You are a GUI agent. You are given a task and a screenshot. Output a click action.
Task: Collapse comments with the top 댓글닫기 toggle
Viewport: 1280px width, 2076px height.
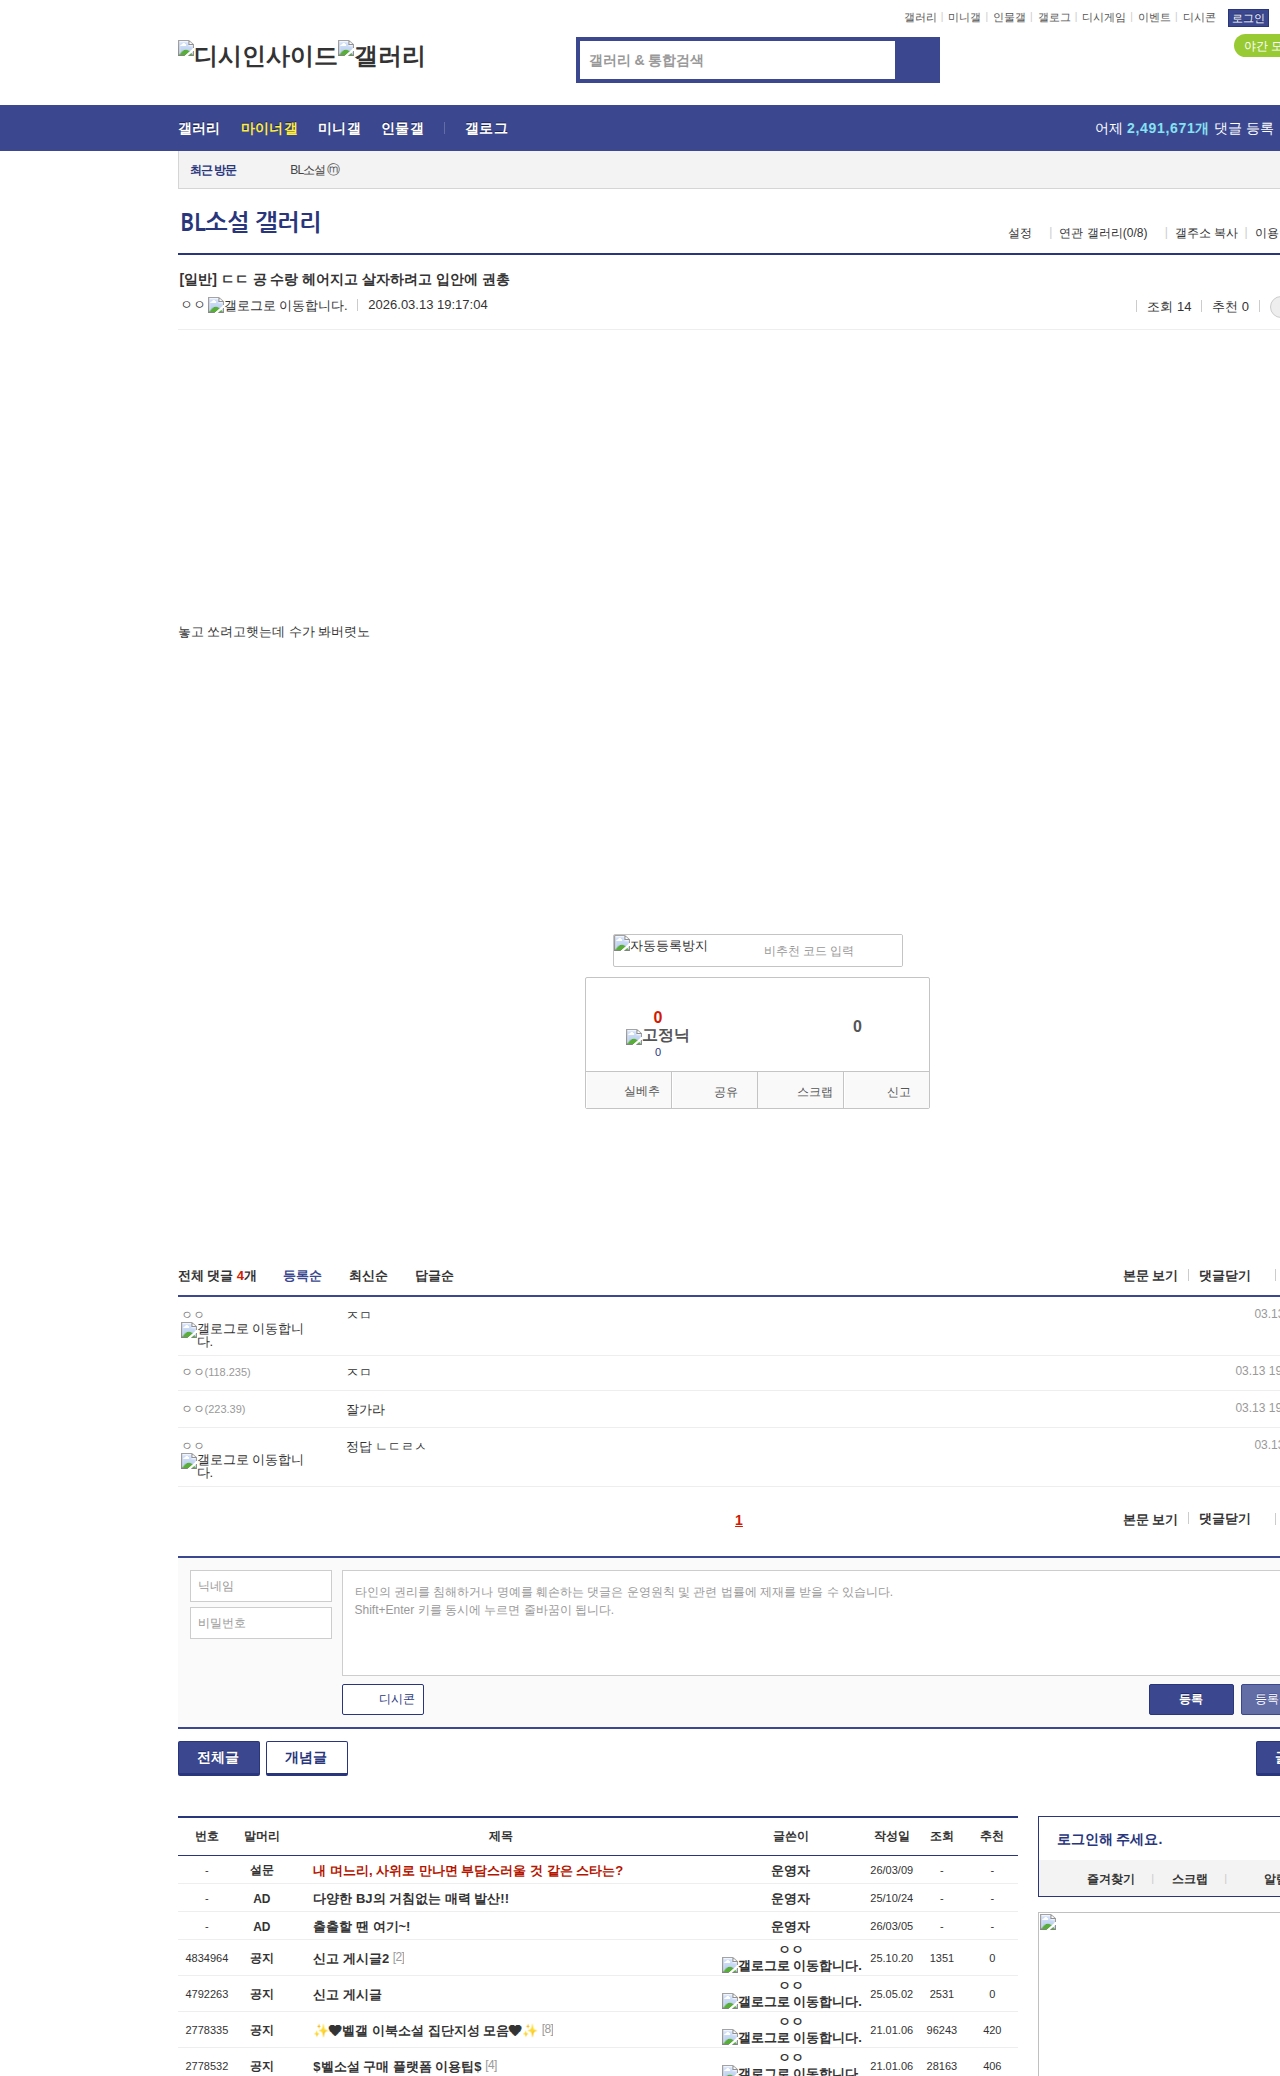point(1224,1276)
